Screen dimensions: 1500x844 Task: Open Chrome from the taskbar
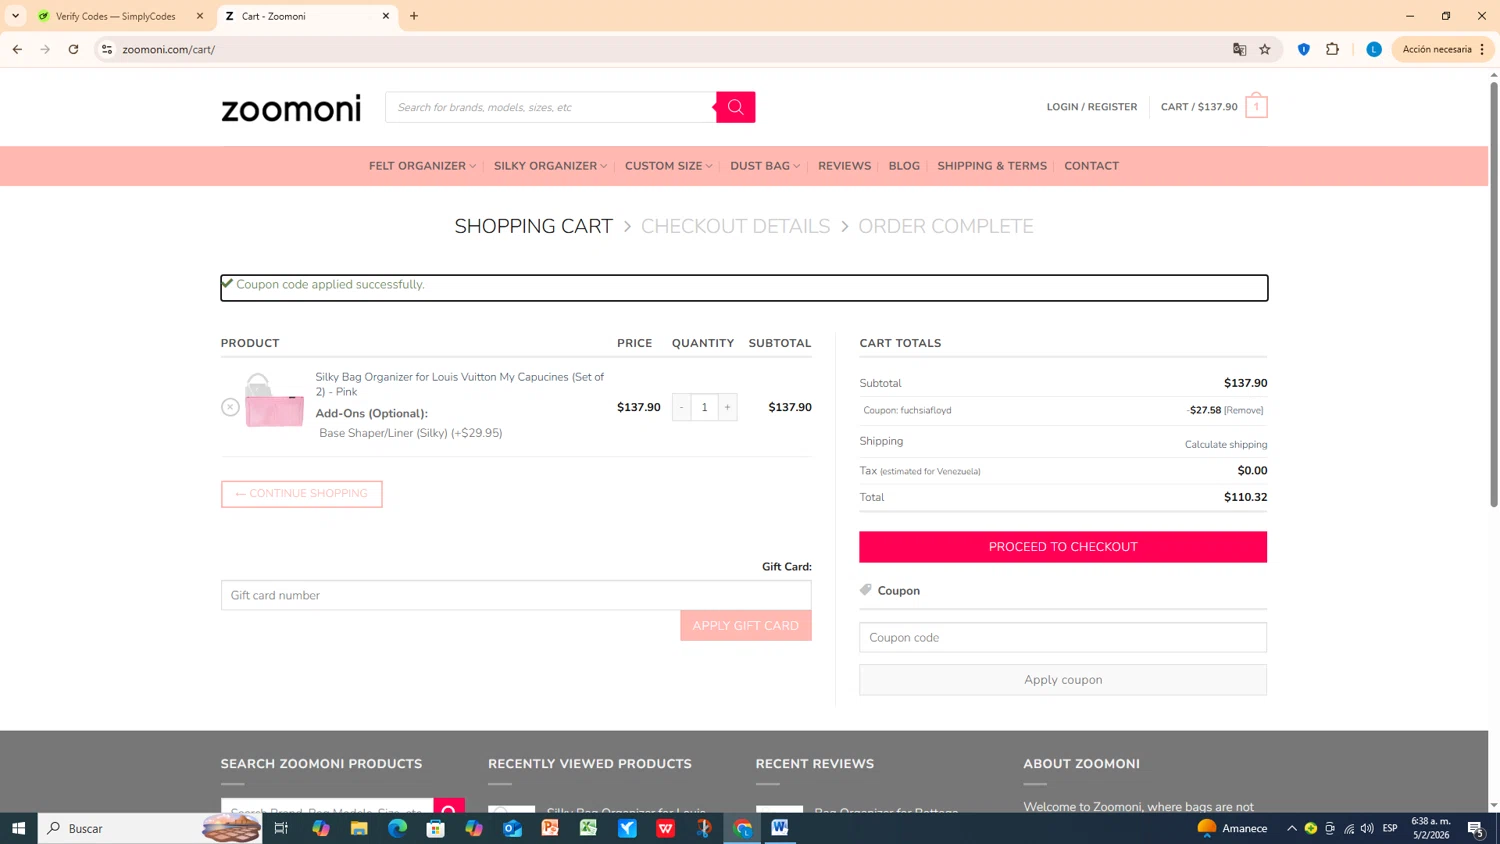[742, 828]
